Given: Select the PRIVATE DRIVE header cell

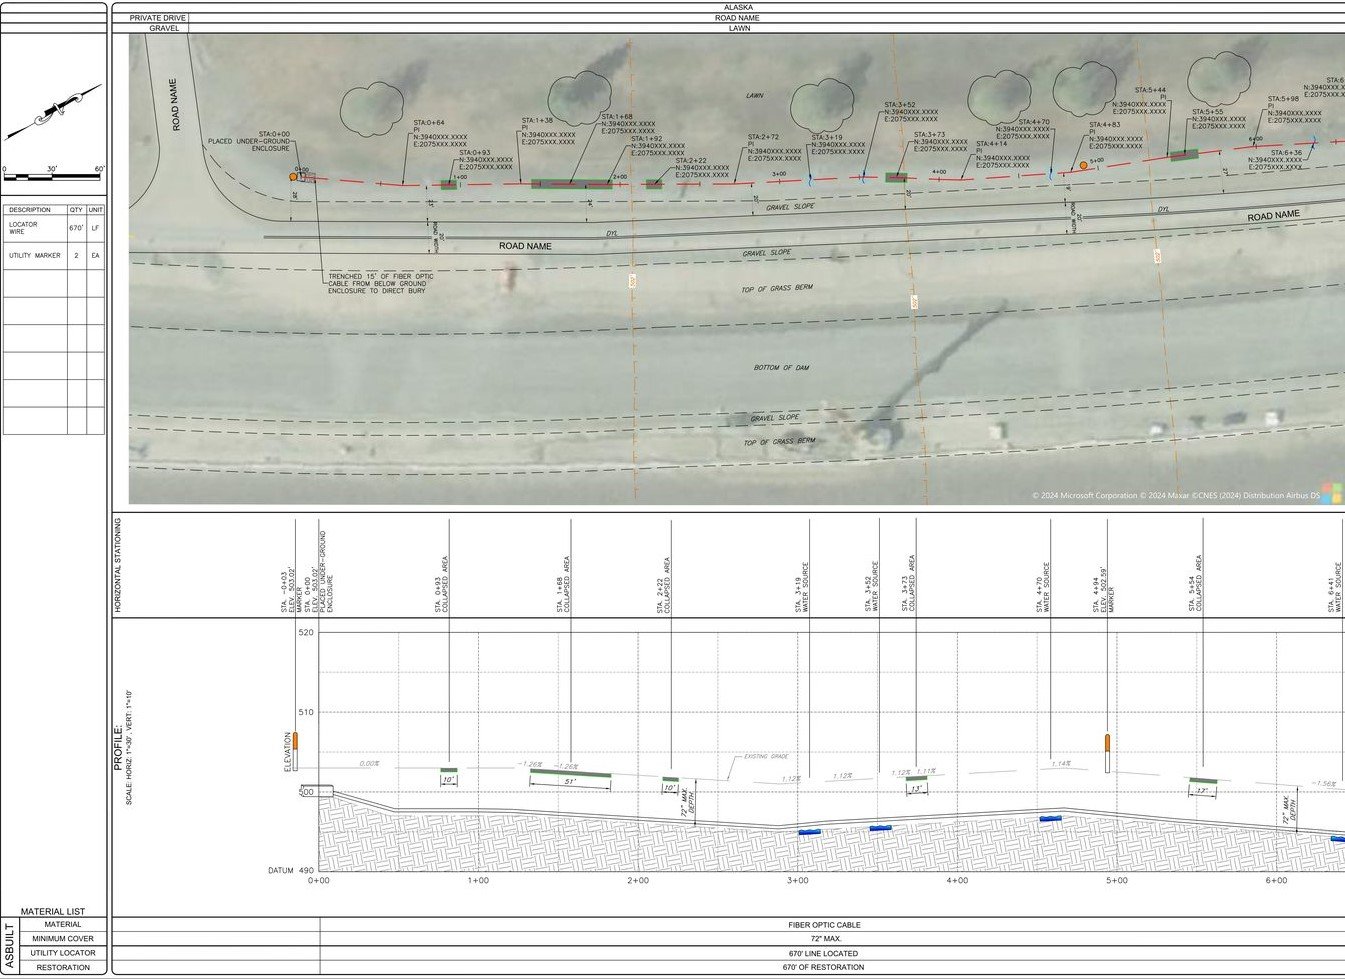Looking at the screenshot, I should pos(158,18).
